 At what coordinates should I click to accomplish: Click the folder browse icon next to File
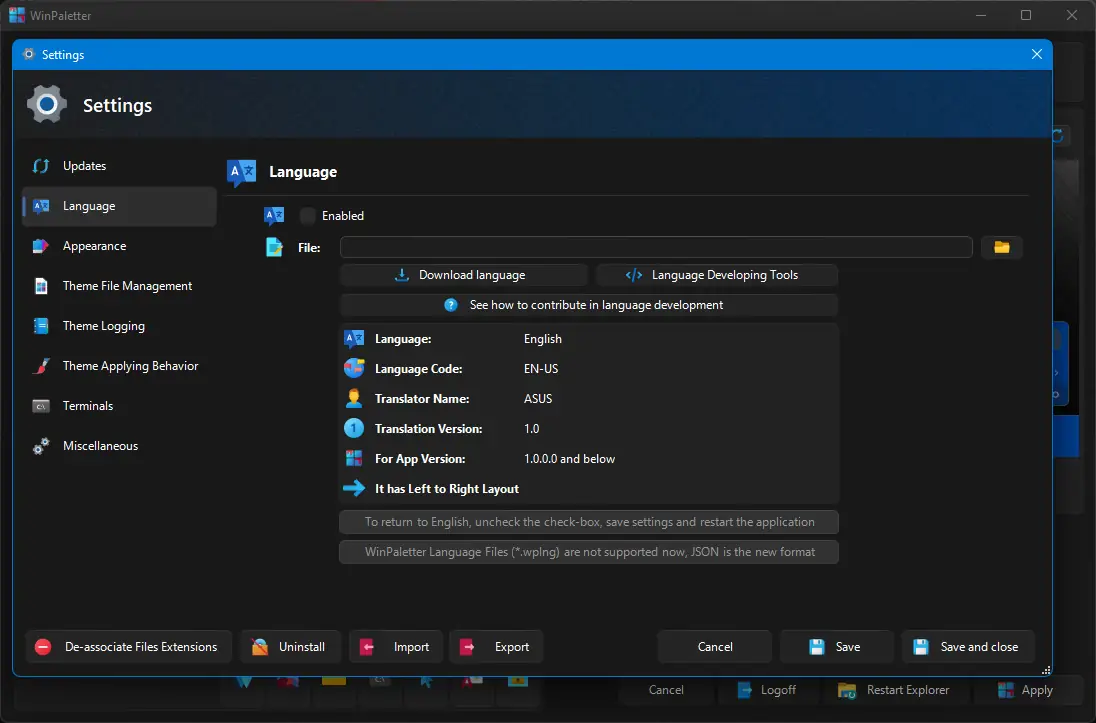tap(1001, 247)
